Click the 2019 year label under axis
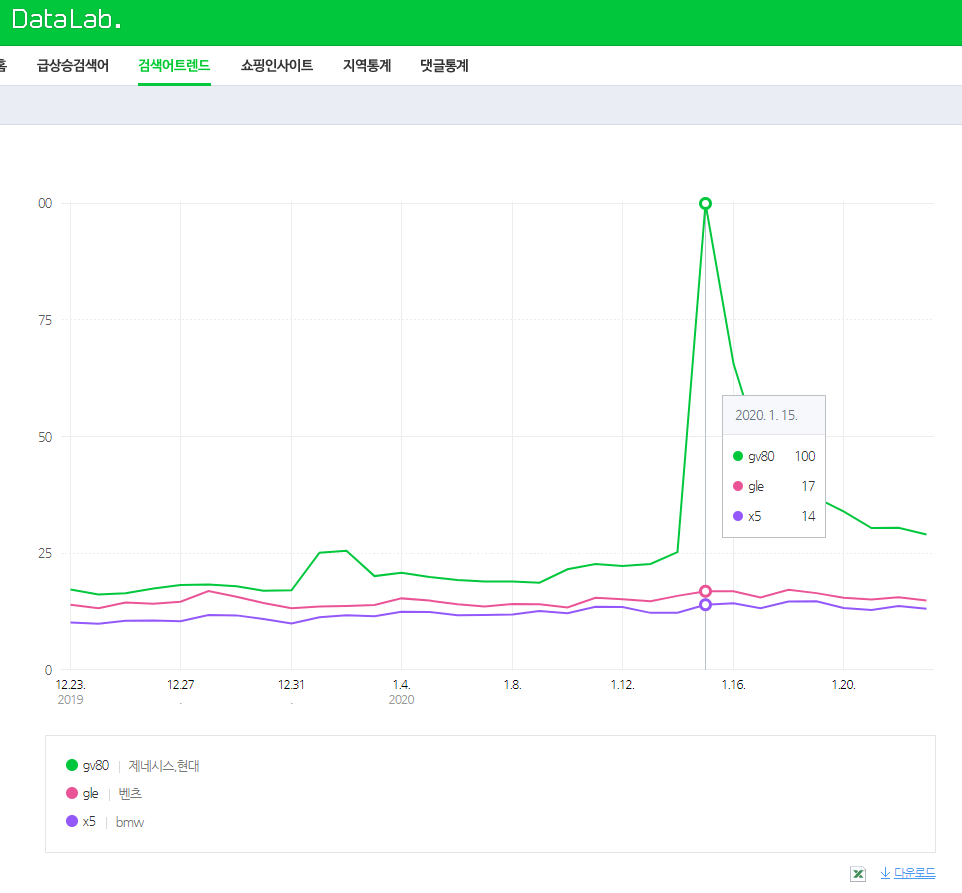 click(70, 700)
